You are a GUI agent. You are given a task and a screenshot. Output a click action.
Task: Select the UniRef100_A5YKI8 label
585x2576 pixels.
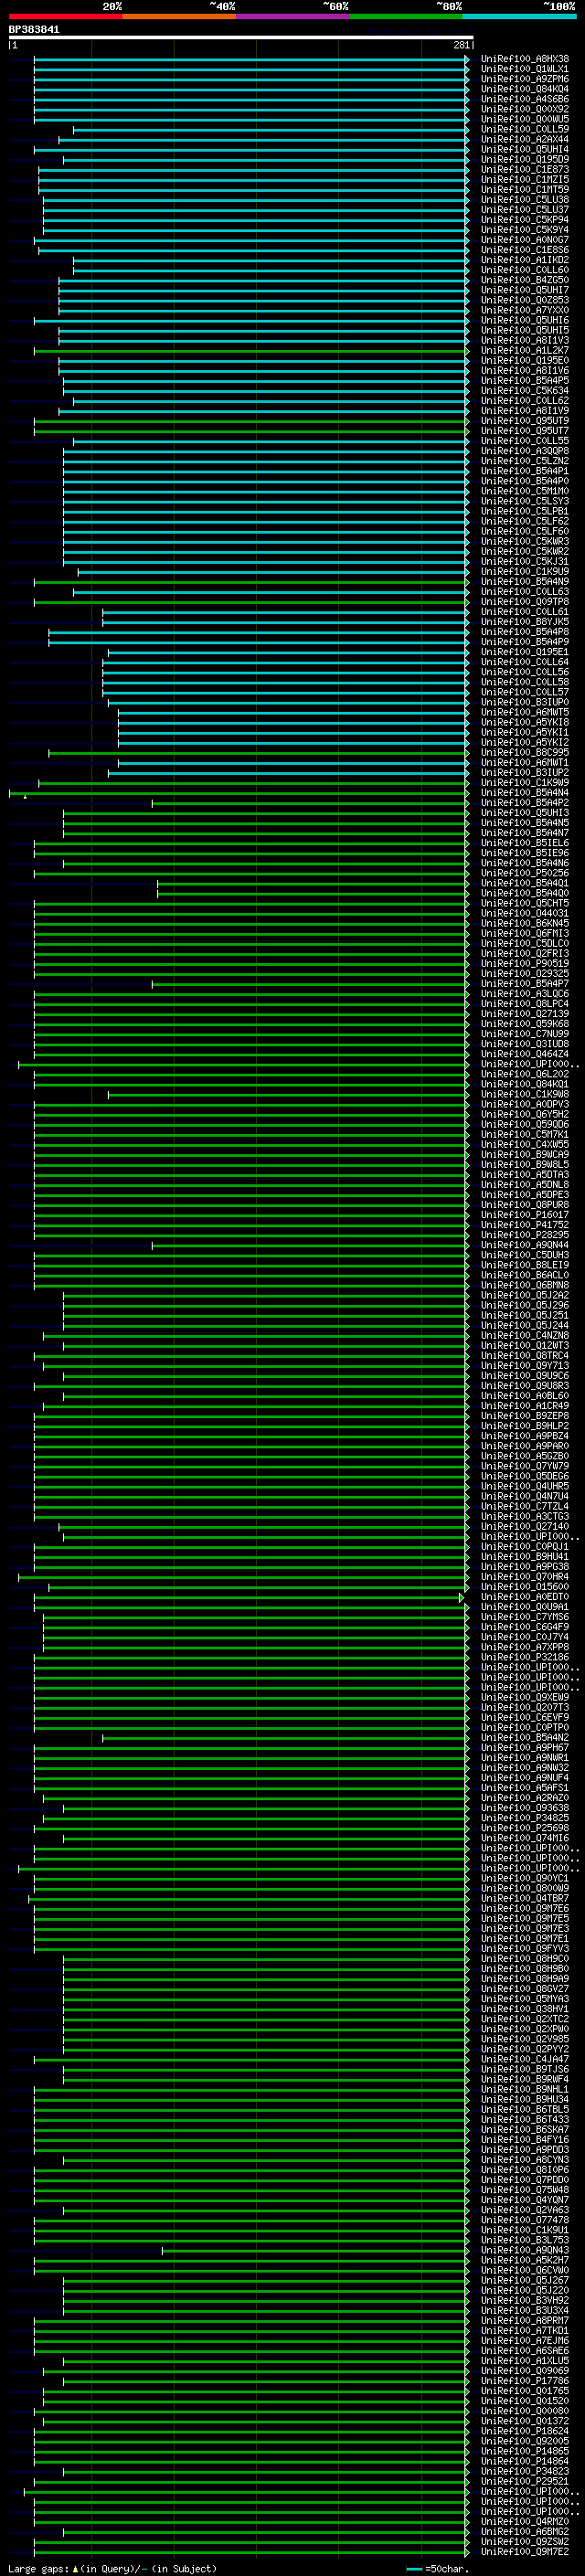click(x=525, y=722)
